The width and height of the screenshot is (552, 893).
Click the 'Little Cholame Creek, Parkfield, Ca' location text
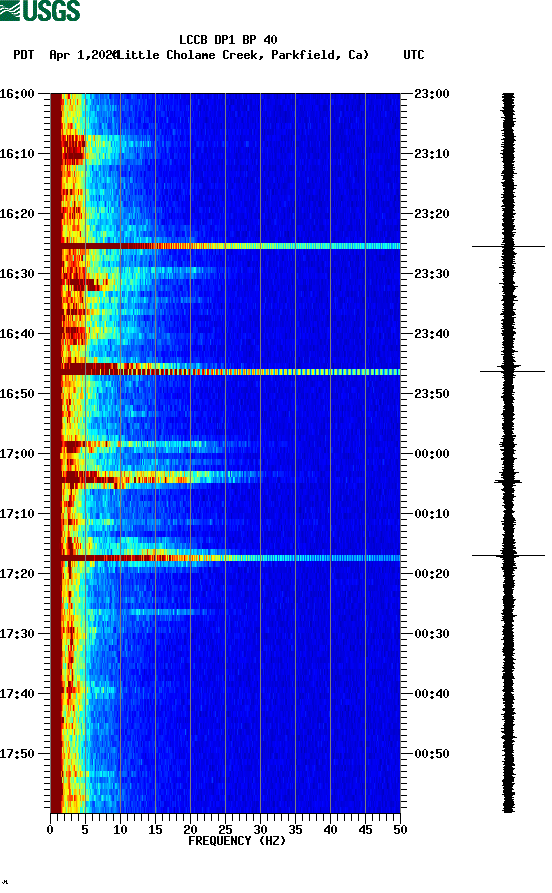tap(244, 55)
